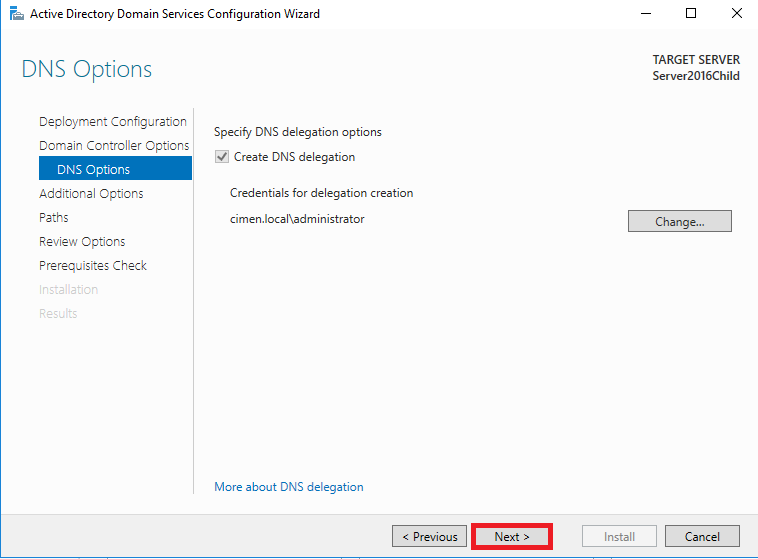758x559 pixels.
Task: Minimize the wizard window
Action: point(646,14)
